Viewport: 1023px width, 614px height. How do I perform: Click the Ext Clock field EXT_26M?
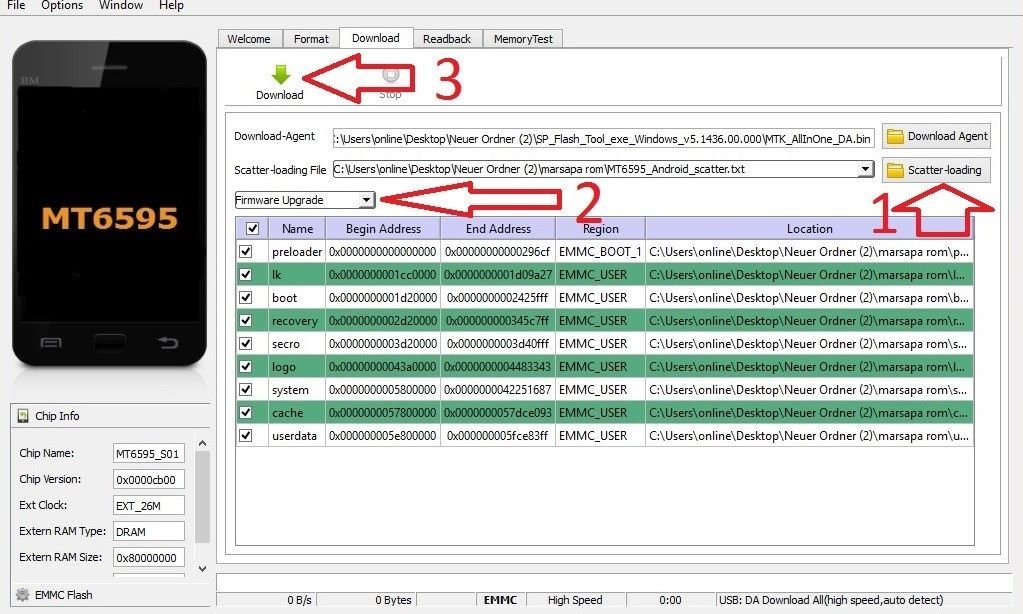[149, 506]
